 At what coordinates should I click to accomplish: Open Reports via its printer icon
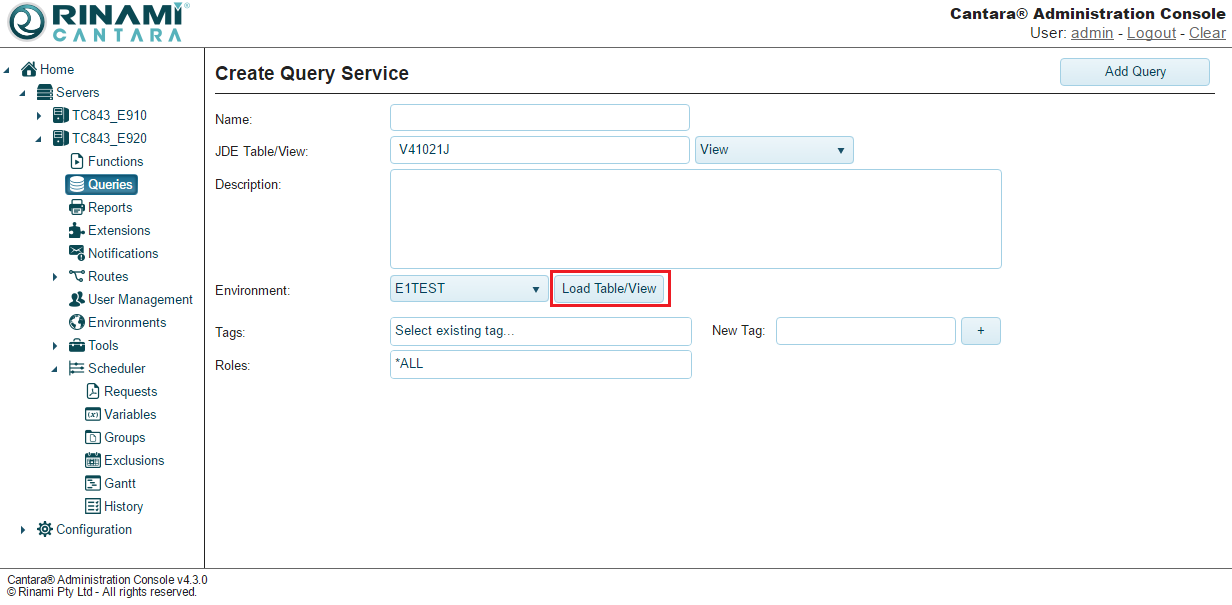[77, 207]
